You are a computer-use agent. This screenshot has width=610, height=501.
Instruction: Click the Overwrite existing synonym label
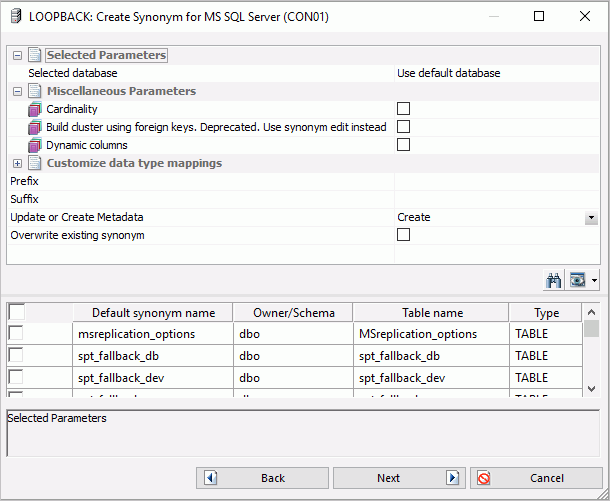(x=77, y=235)
